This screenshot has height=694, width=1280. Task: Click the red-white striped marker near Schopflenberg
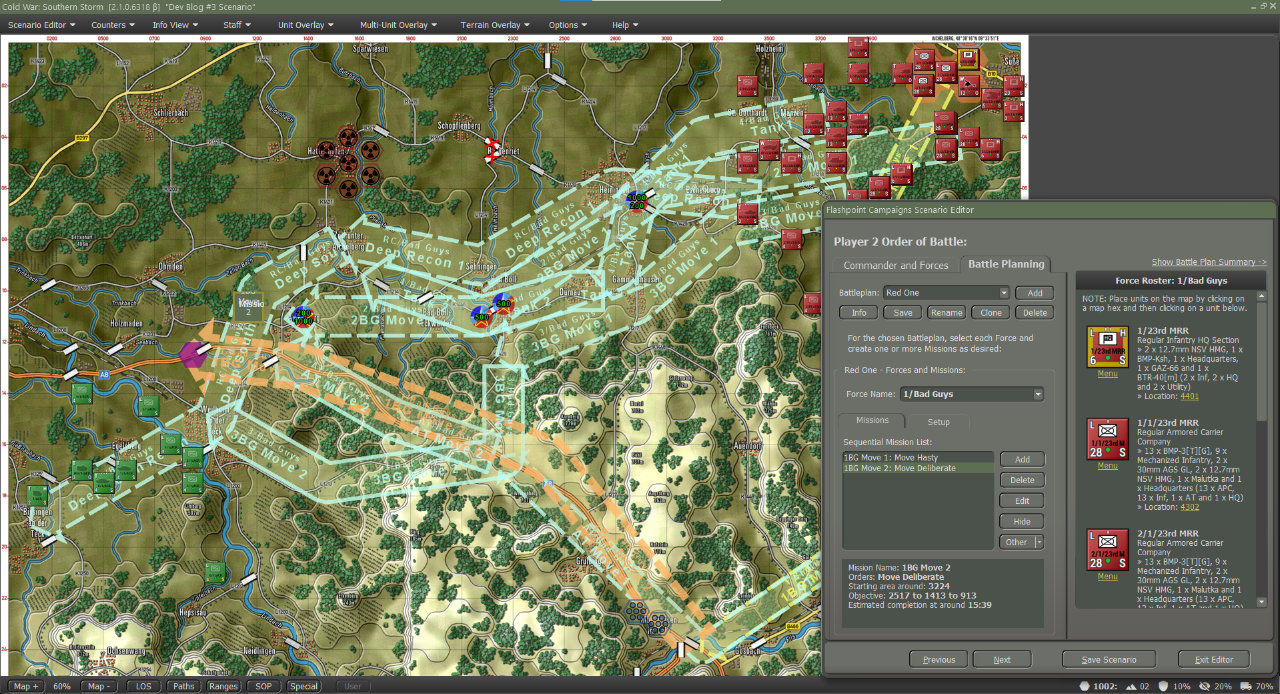(x=493, y=150)
